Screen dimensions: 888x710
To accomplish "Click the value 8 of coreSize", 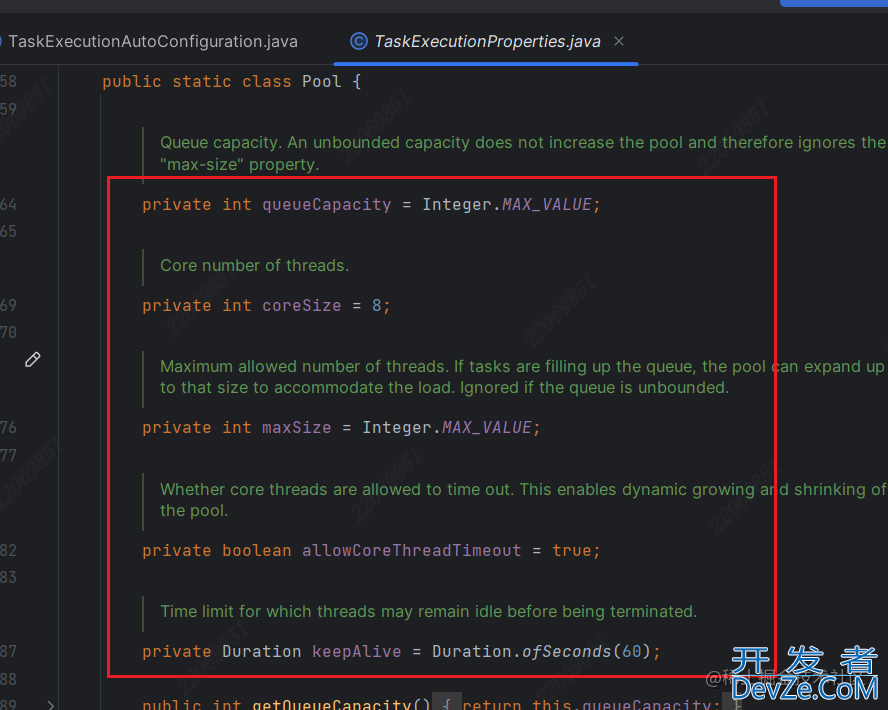I will 377,306.
